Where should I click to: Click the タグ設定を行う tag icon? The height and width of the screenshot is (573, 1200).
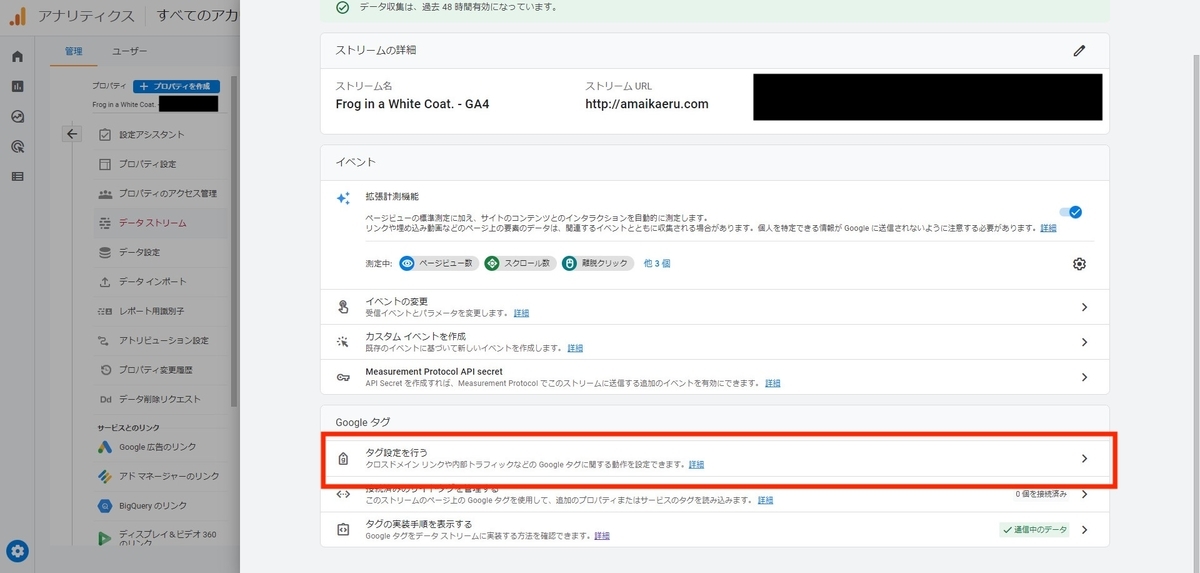coord(343,459)
